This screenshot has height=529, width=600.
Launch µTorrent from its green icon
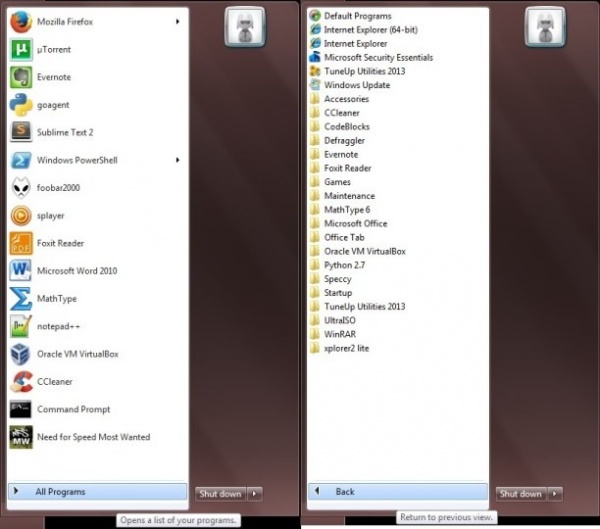pyautogui.click(x=21, y=49)
